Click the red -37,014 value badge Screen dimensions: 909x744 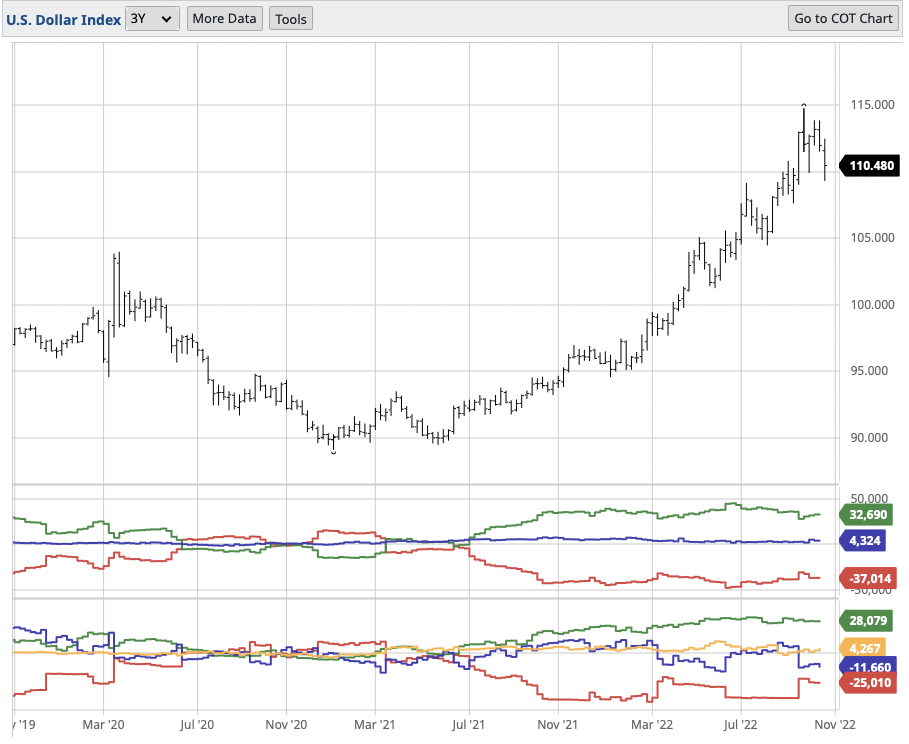(869, 578)
